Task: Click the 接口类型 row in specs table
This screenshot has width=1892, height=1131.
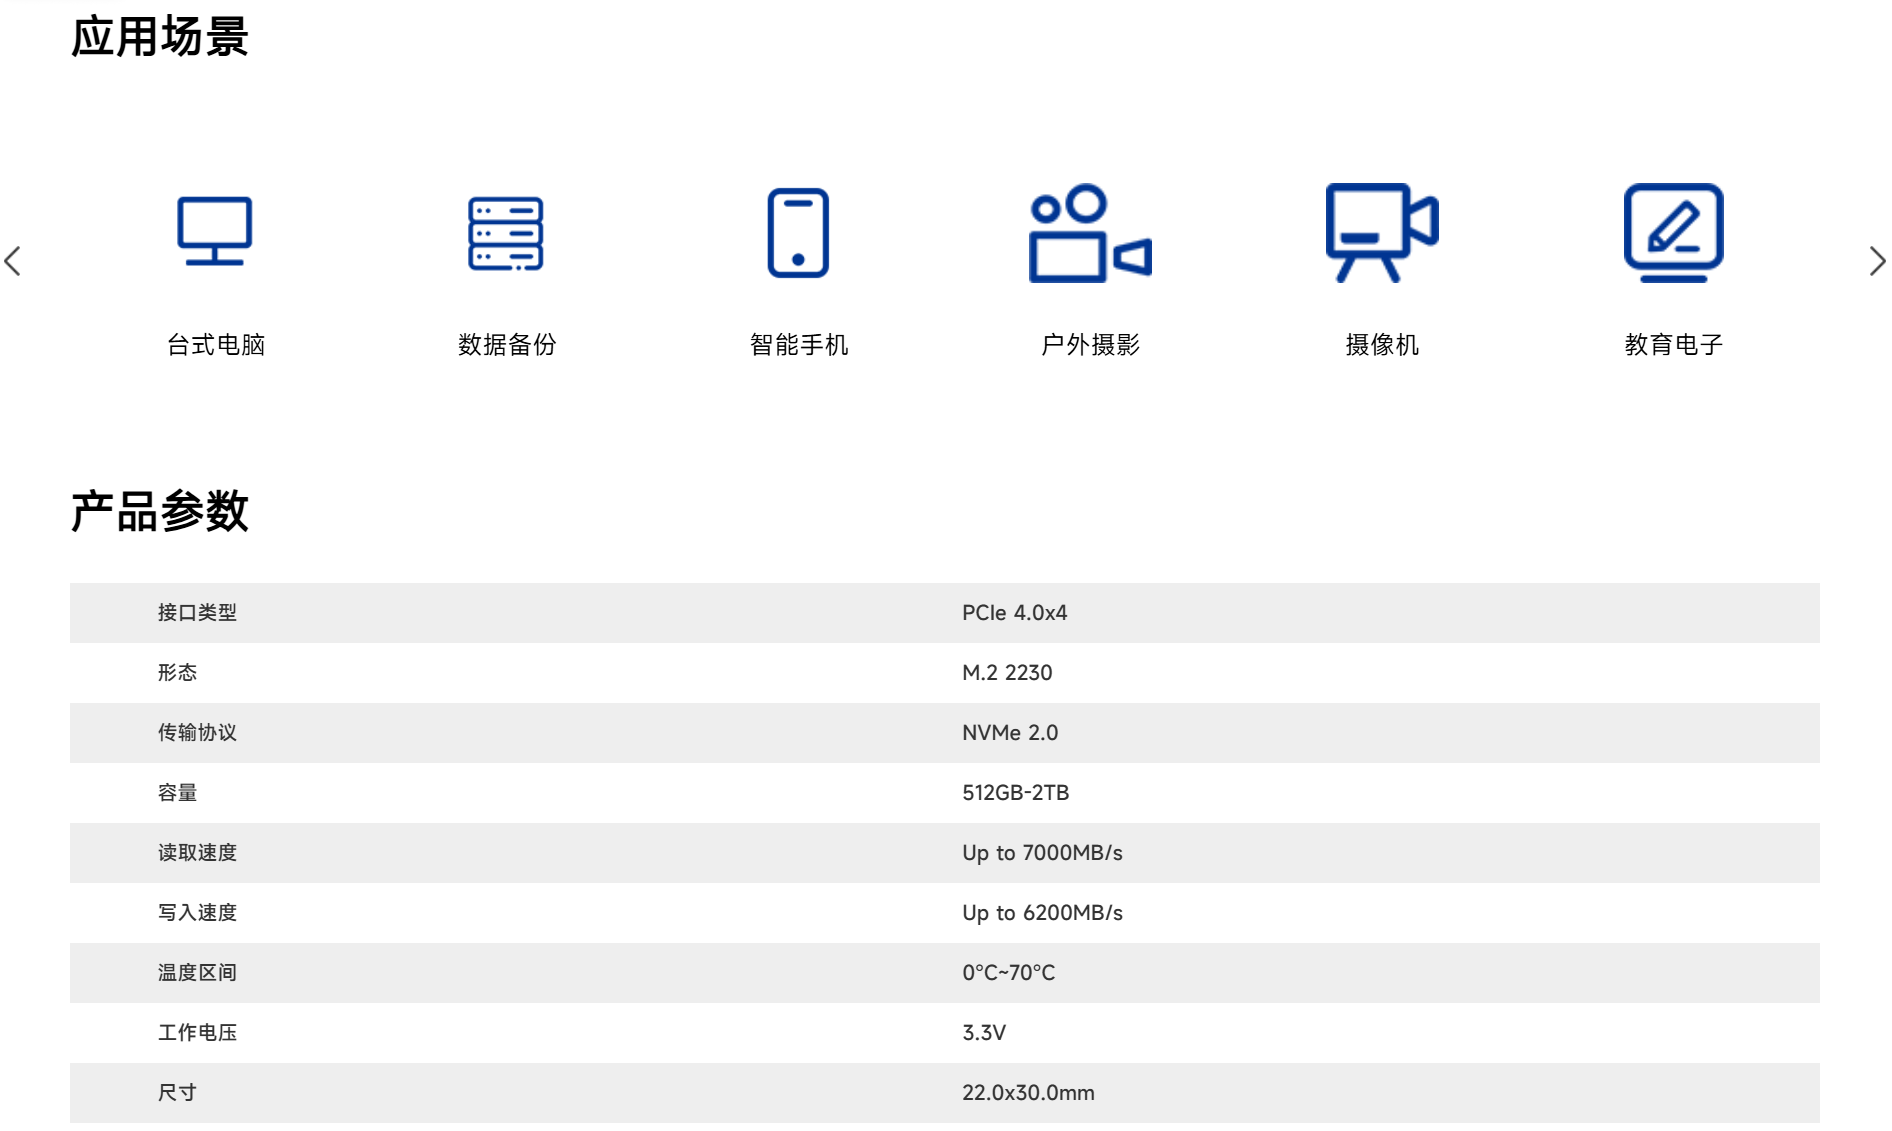Action: pos(197,613)
